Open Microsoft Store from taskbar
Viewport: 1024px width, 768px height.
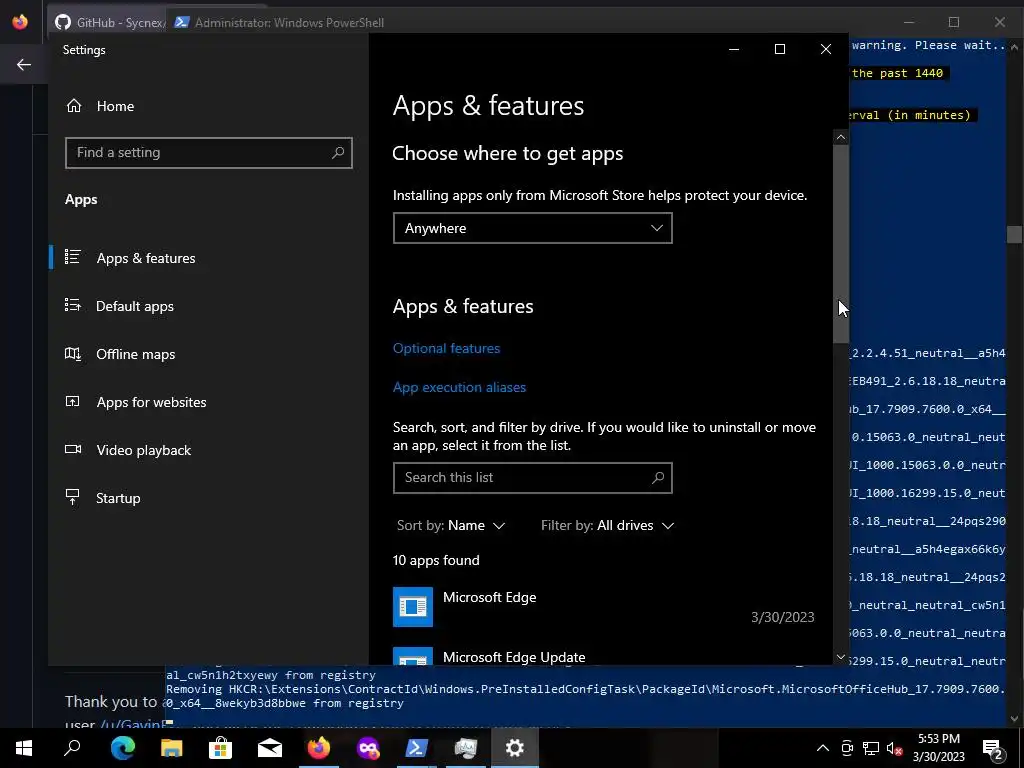point(220,748)
